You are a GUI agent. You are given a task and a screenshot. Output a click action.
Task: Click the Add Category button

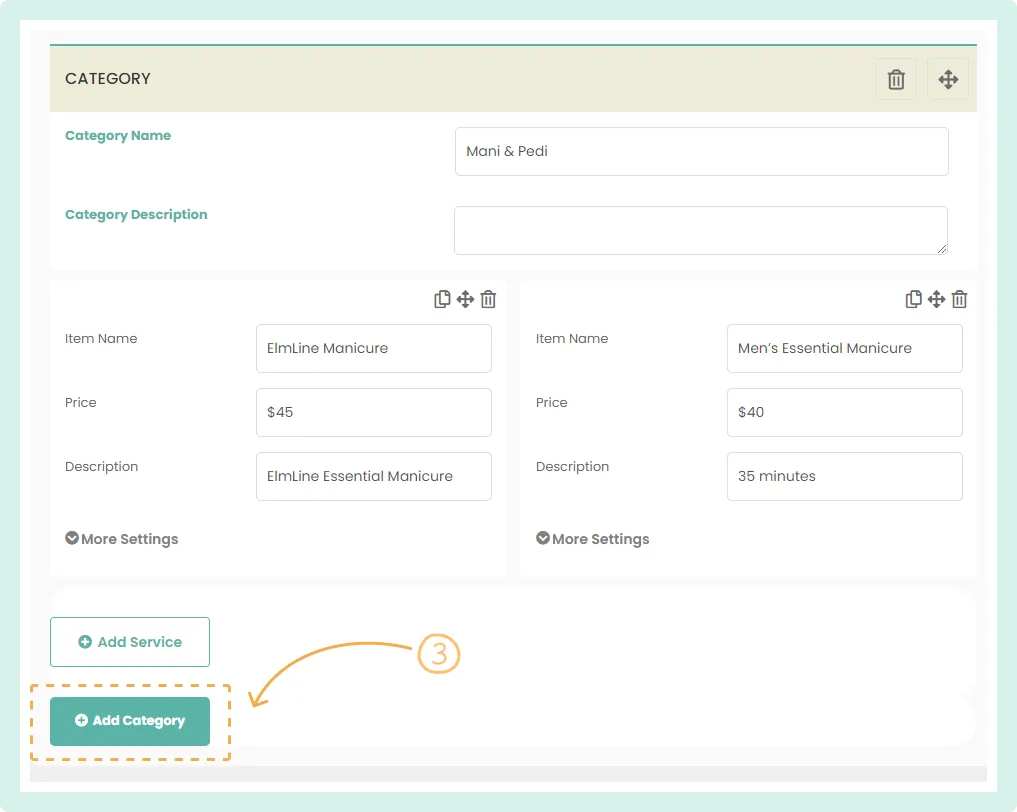tap(130, 721)
